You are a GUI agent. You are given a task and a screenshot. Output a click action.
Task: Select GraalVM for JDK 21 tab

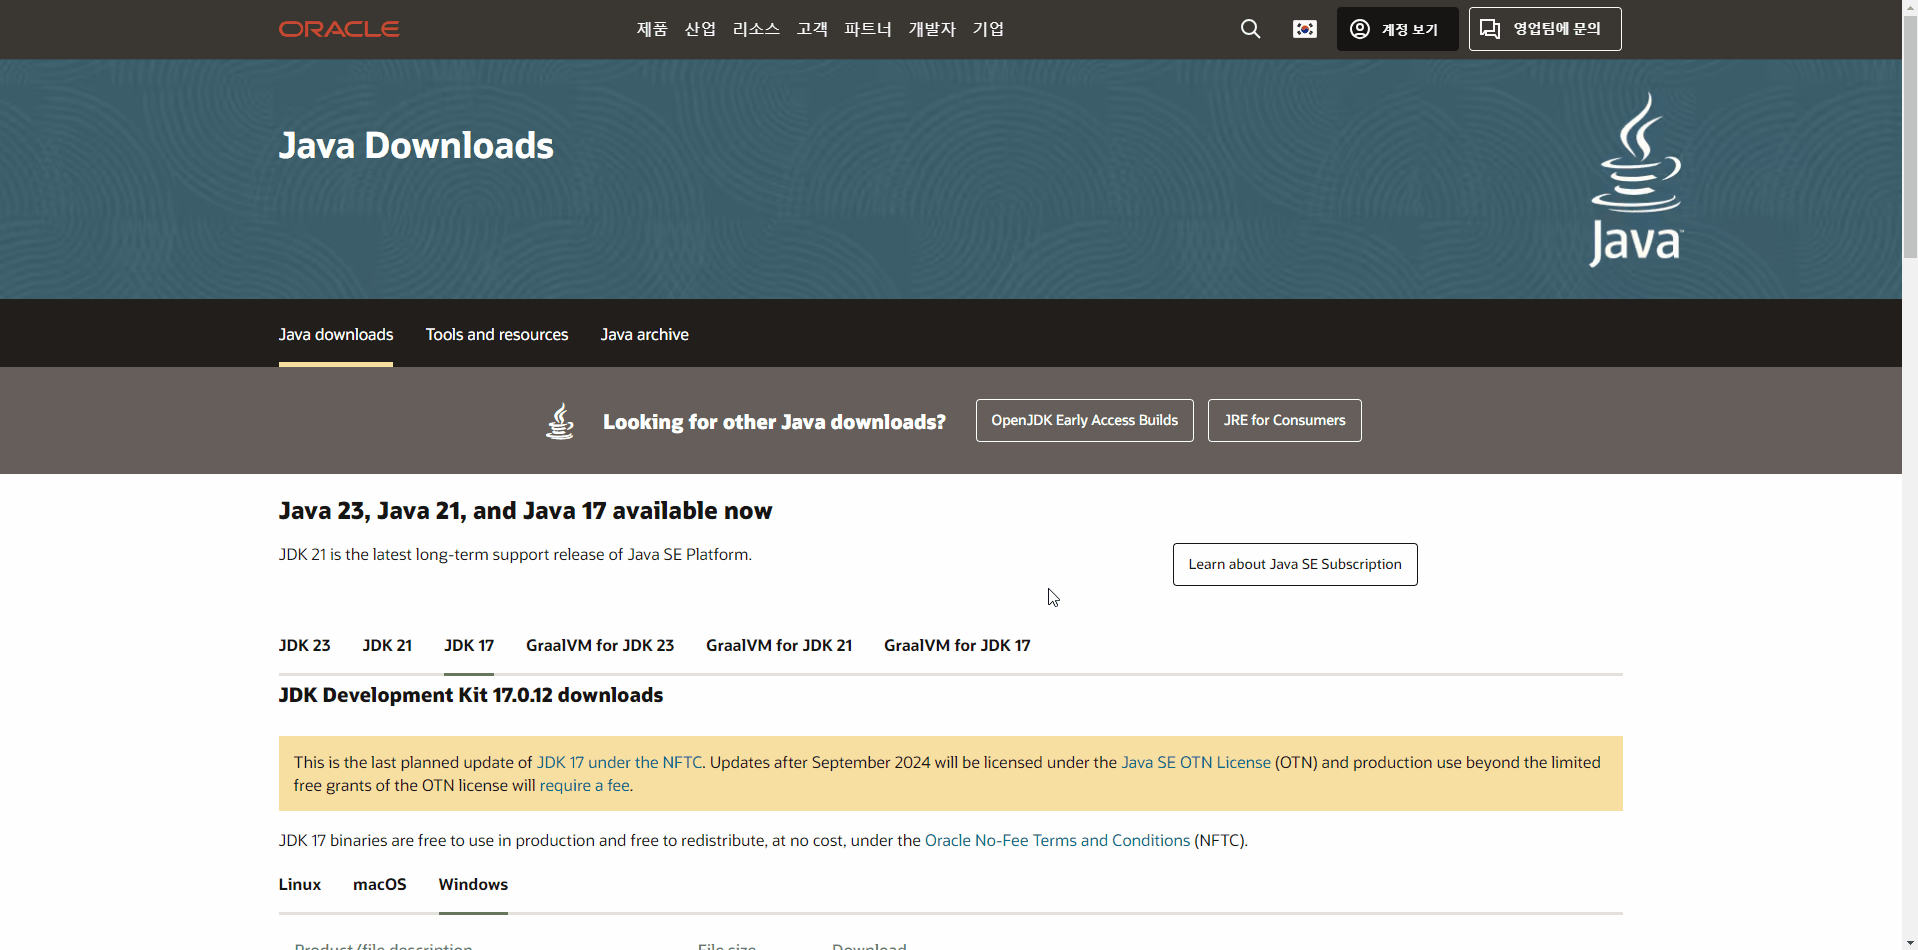[x=779, y=645]
